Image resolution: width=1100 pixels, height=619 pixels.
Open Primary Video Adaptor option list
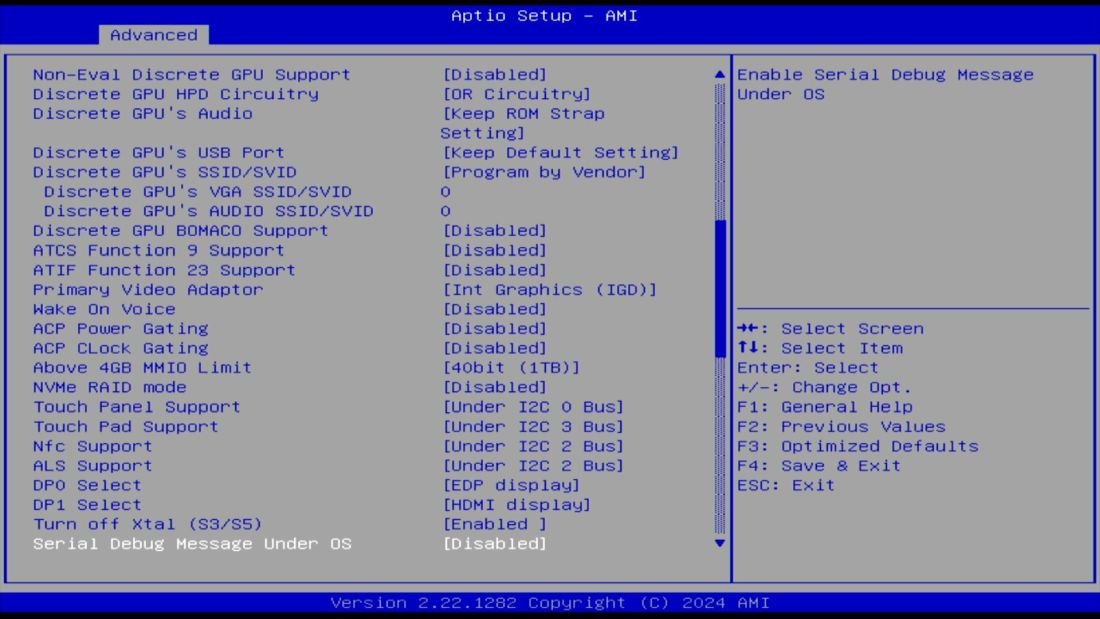549,290
